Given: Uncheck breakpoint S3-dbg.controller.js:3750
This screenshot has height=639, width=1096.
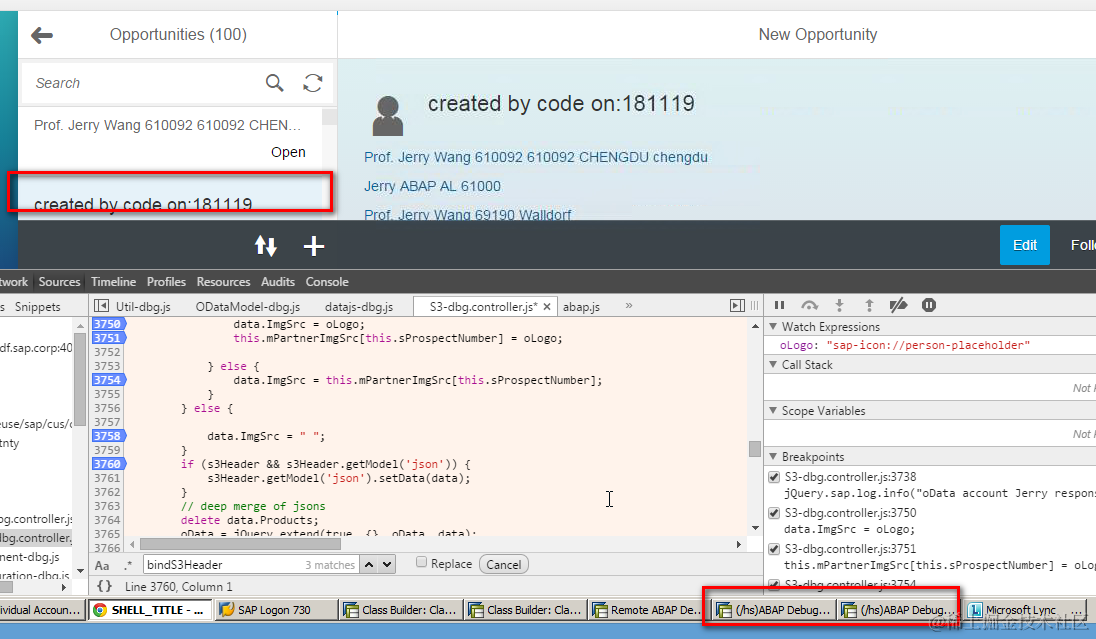Looking at the screenshot, I should click(x=774, y=512).
